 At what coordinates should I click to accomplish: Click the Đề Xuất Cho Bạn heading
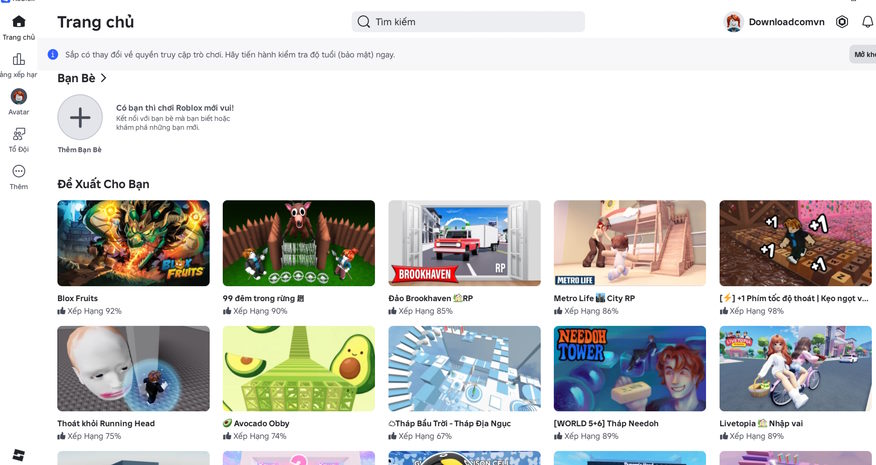click(103, 184)
